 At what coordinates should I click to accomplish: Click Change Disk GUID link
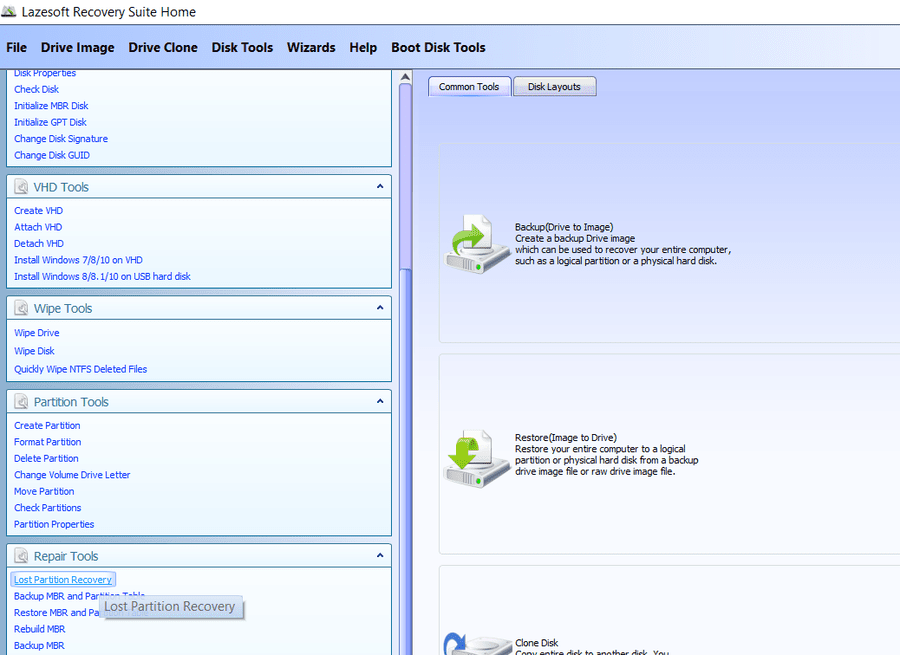click(x=52, y=156)
